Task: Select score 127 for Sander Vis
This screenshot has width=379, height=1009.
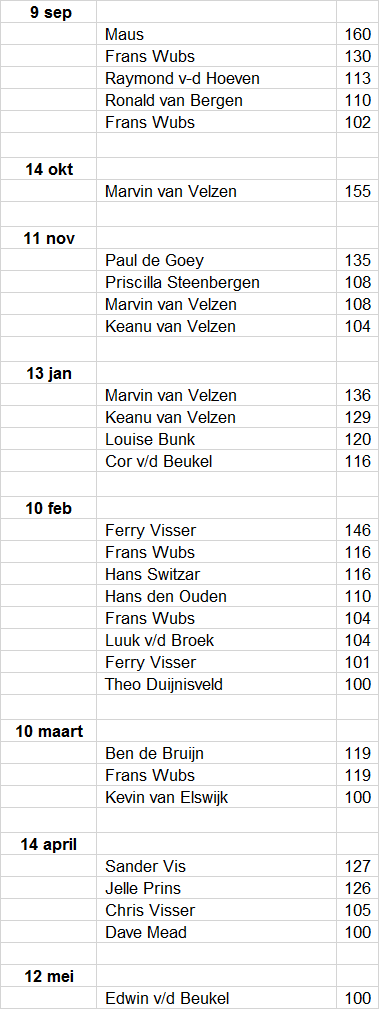Action: click(x=357, y=866)
